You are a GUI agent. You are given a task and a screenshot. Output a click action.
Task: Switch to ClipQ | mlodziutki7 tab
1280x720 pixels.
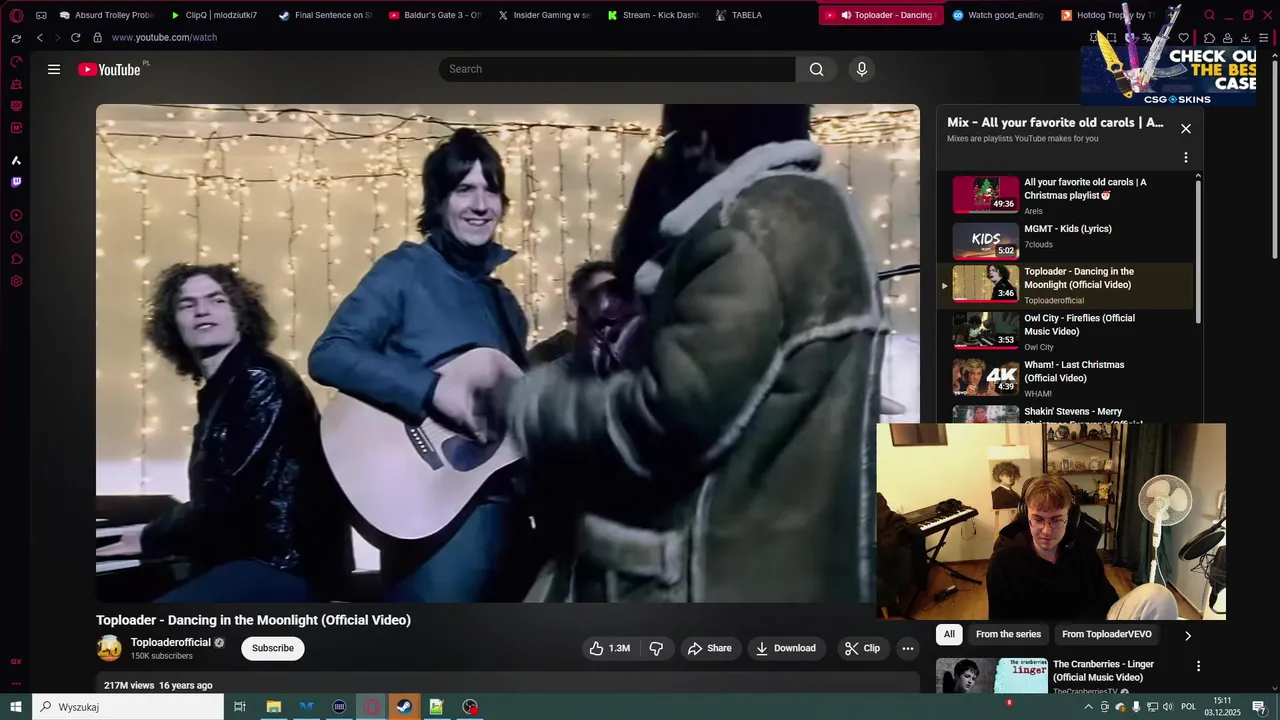(x=214, y=15)
